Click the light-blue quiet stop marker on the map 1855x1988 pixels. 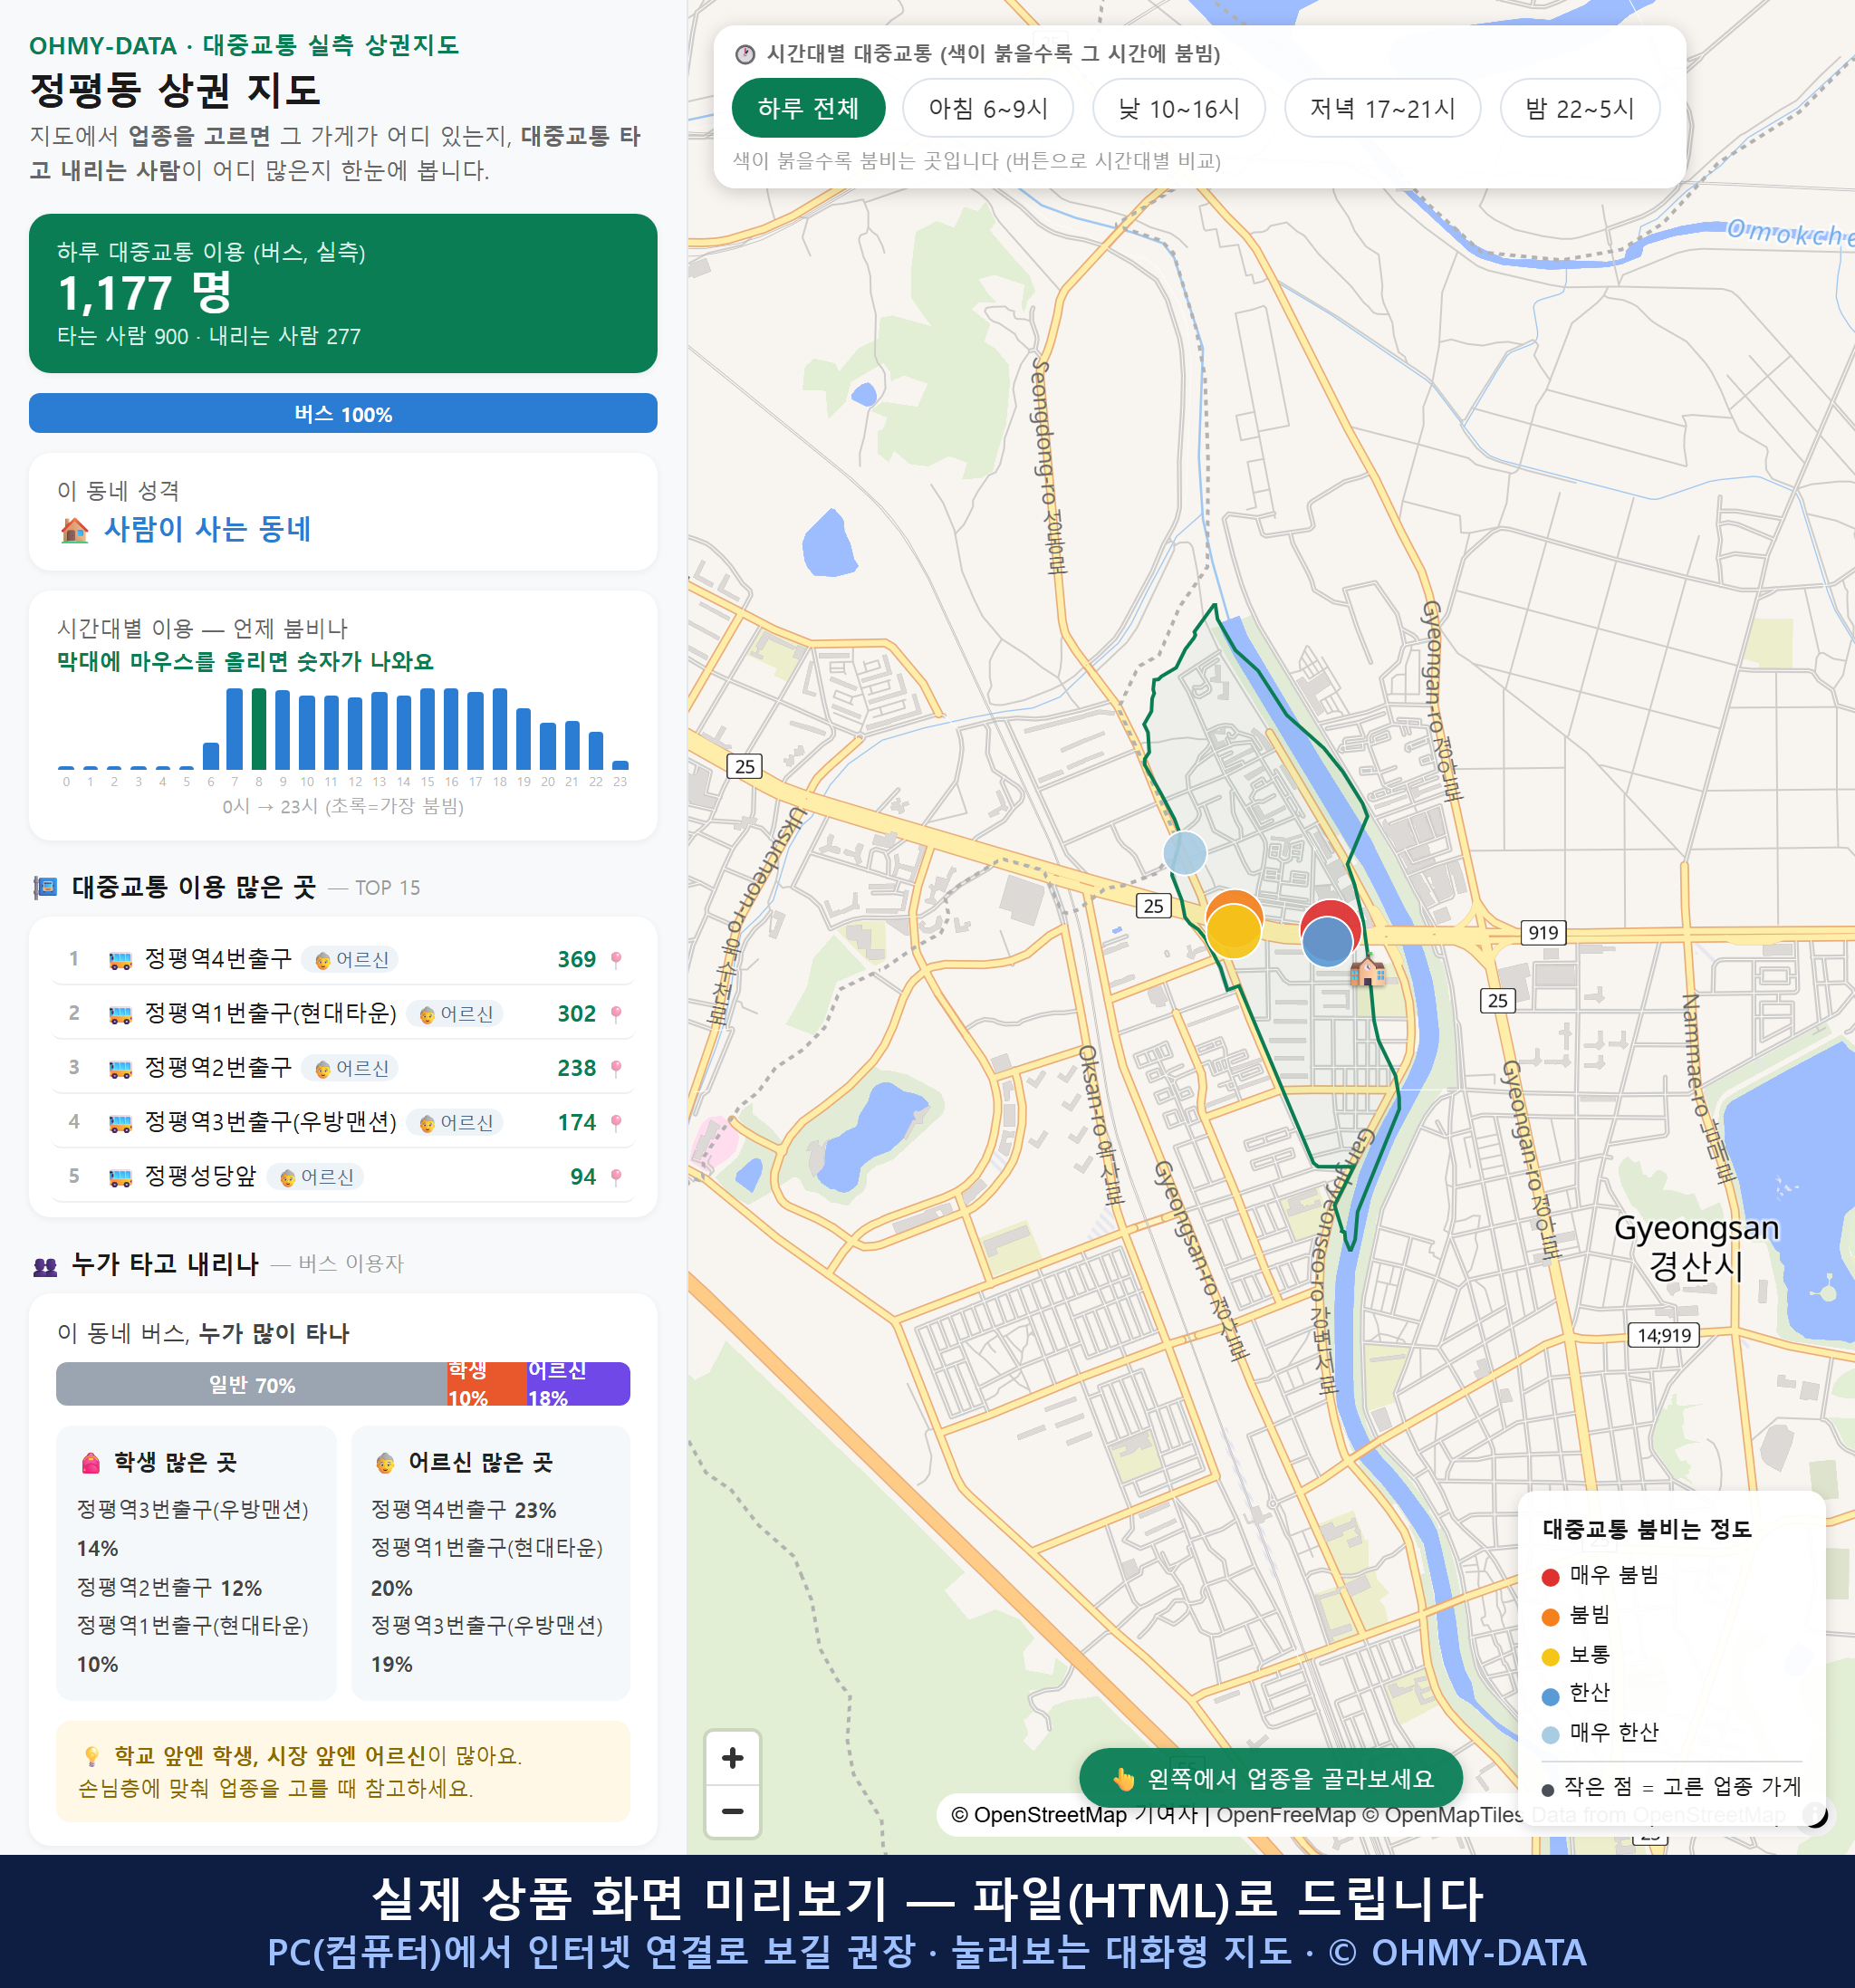[x=1184, y=853]
